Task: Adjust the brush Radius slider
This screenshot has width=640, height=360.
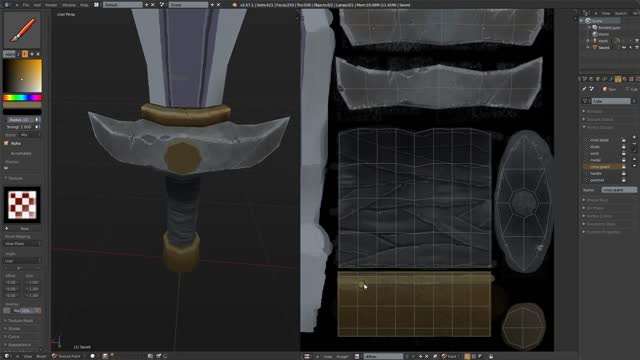Action: tap(23, 120)
